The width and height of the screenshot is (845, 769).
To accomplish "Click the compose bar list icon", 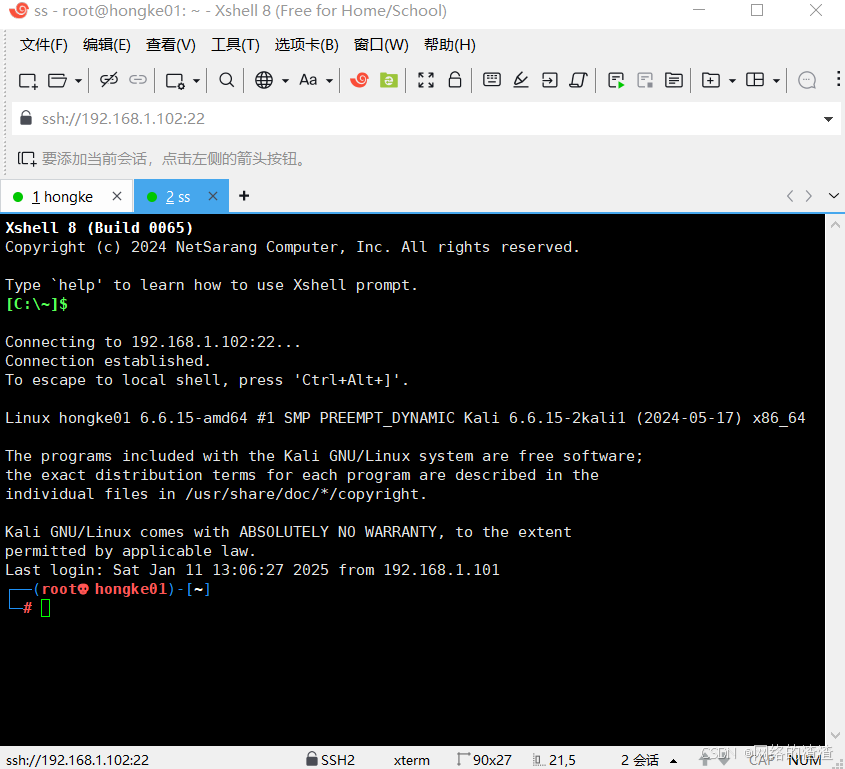I will click(x=674, y=80).
